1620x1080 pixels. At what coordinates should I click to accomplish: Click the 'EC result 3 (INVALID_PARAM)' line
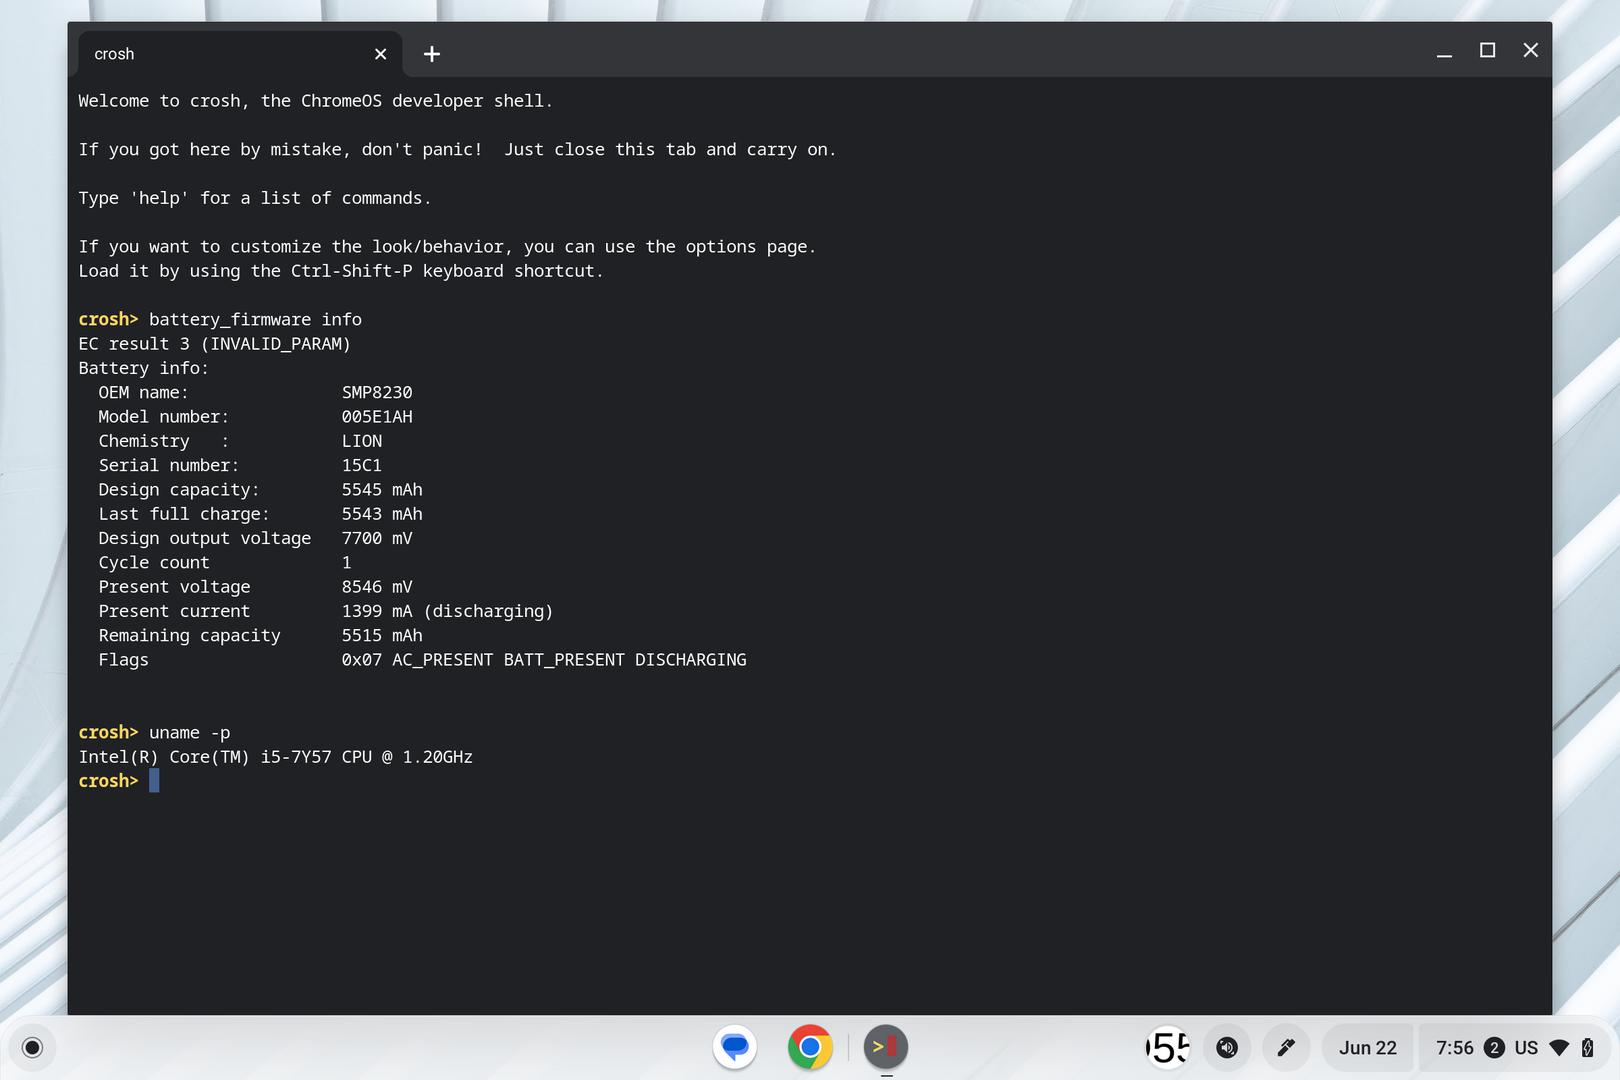point(215,344)
